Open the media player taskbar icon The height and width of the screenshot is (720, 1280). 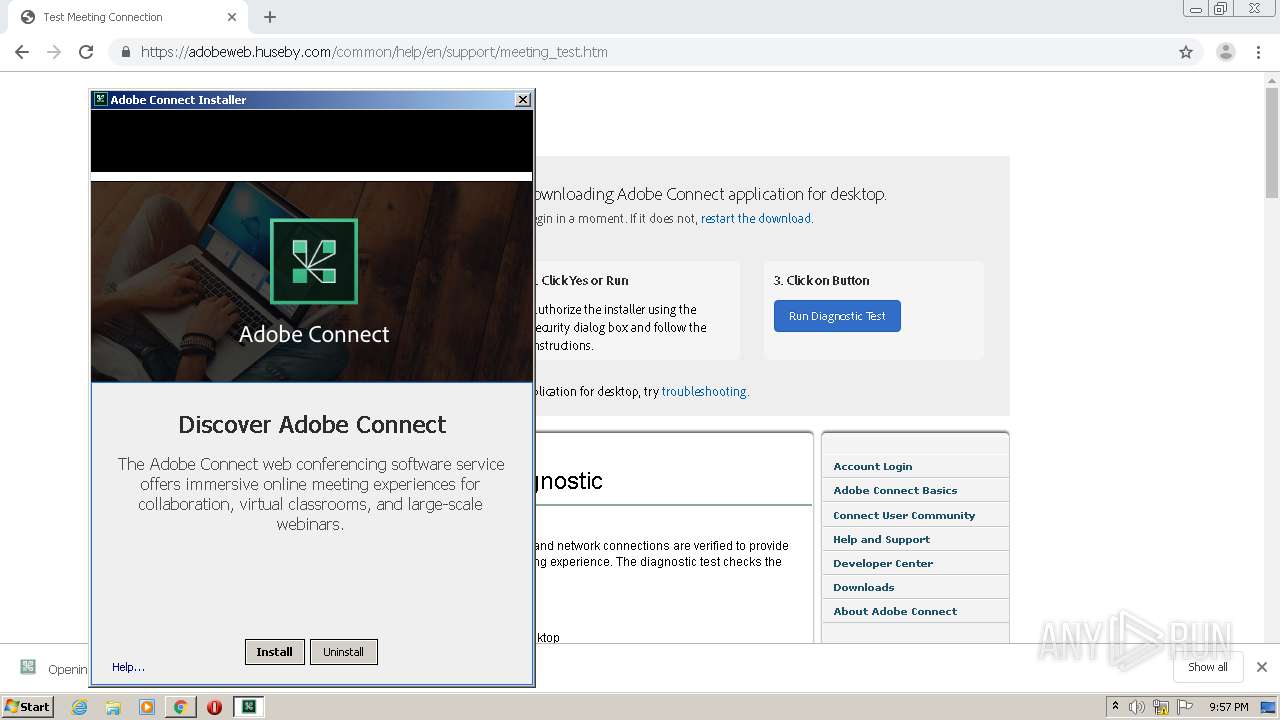click(147, 707)
